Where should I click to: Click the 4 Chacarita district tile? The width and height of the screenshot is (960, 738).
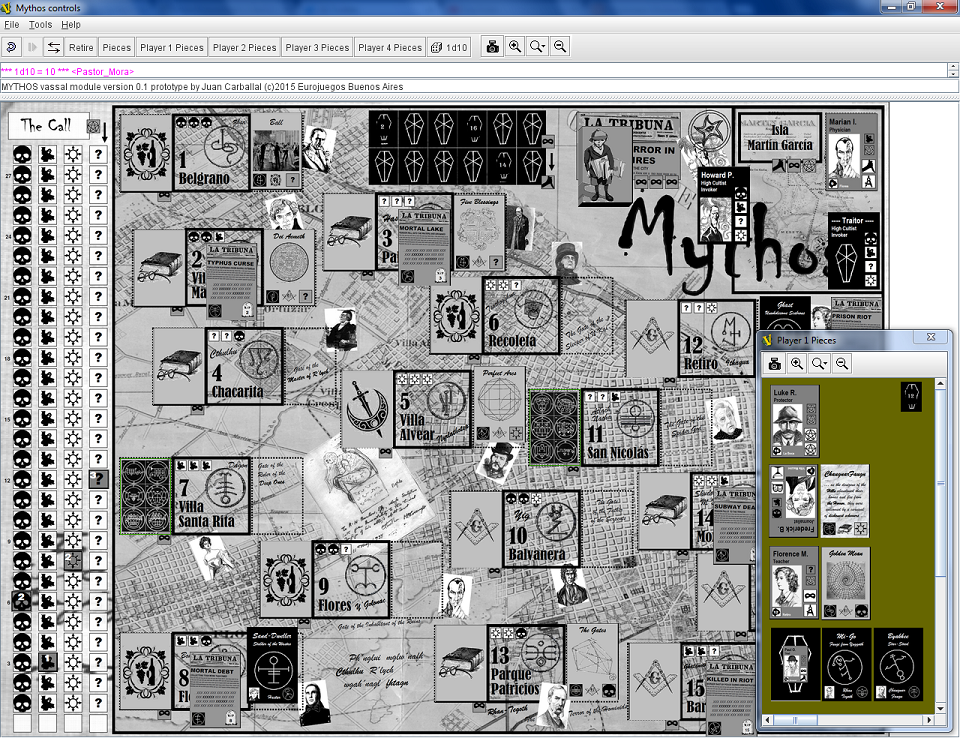(244, 366)
